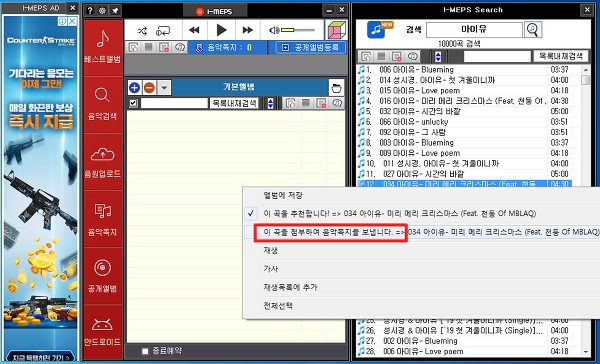Image resolution: width=600 pixels, height=364 pixels.
Task: Open the 3D cube visual icon
Action: [336, 30]
